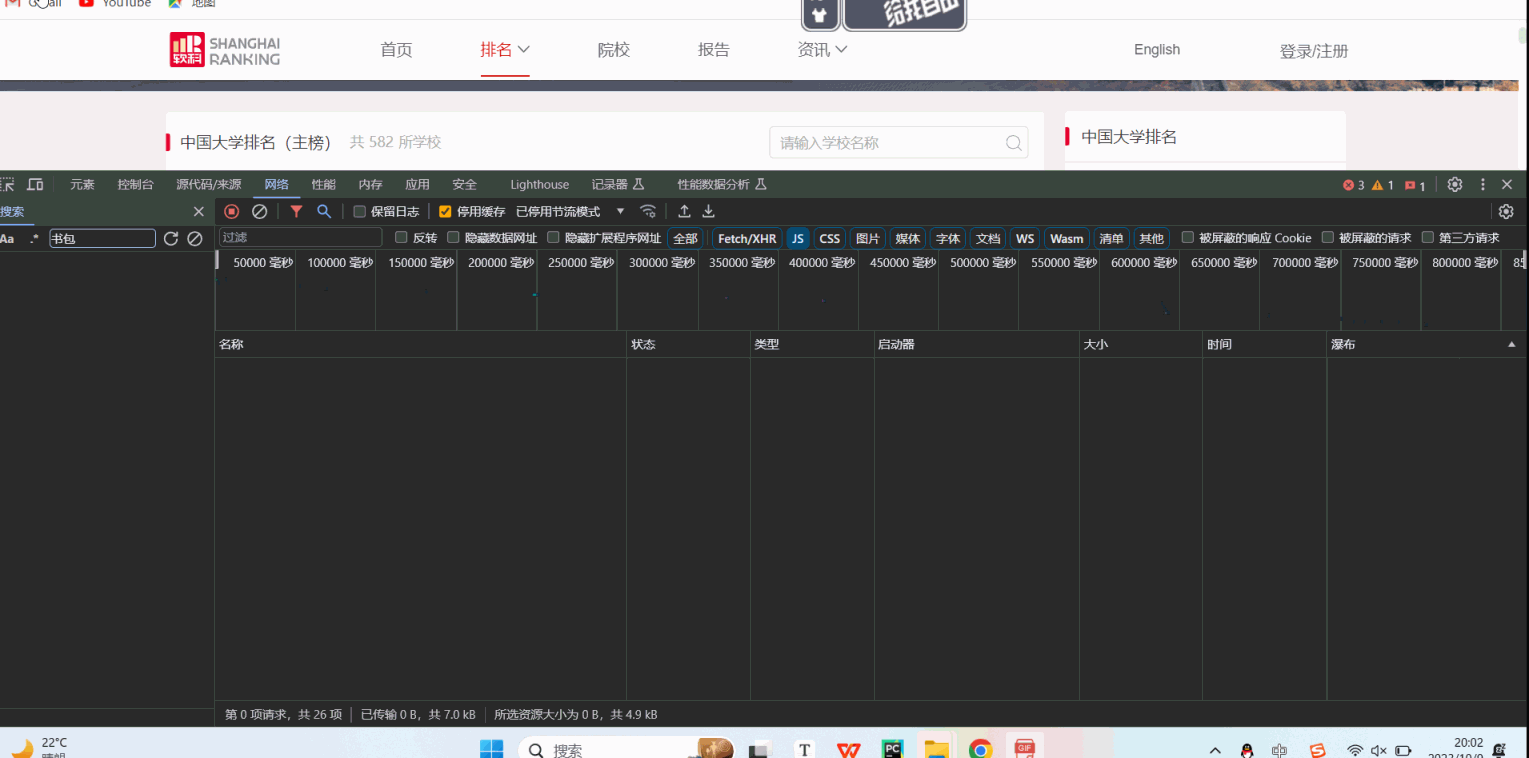Show hidden system tray icons
The height and width of the screenshot is (758, 1529).
pos(1215,750)
